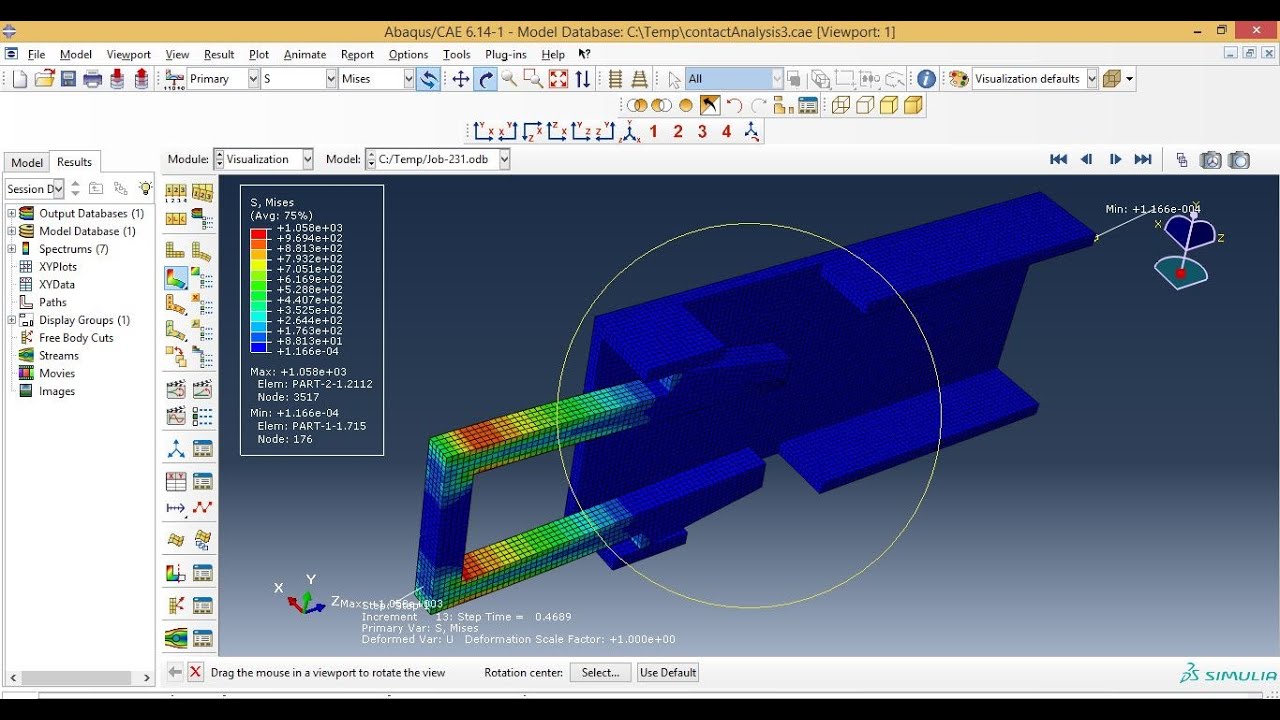Open the Stream toolbox icon
Screen dimensions: 1280x720
click(176, 637)
